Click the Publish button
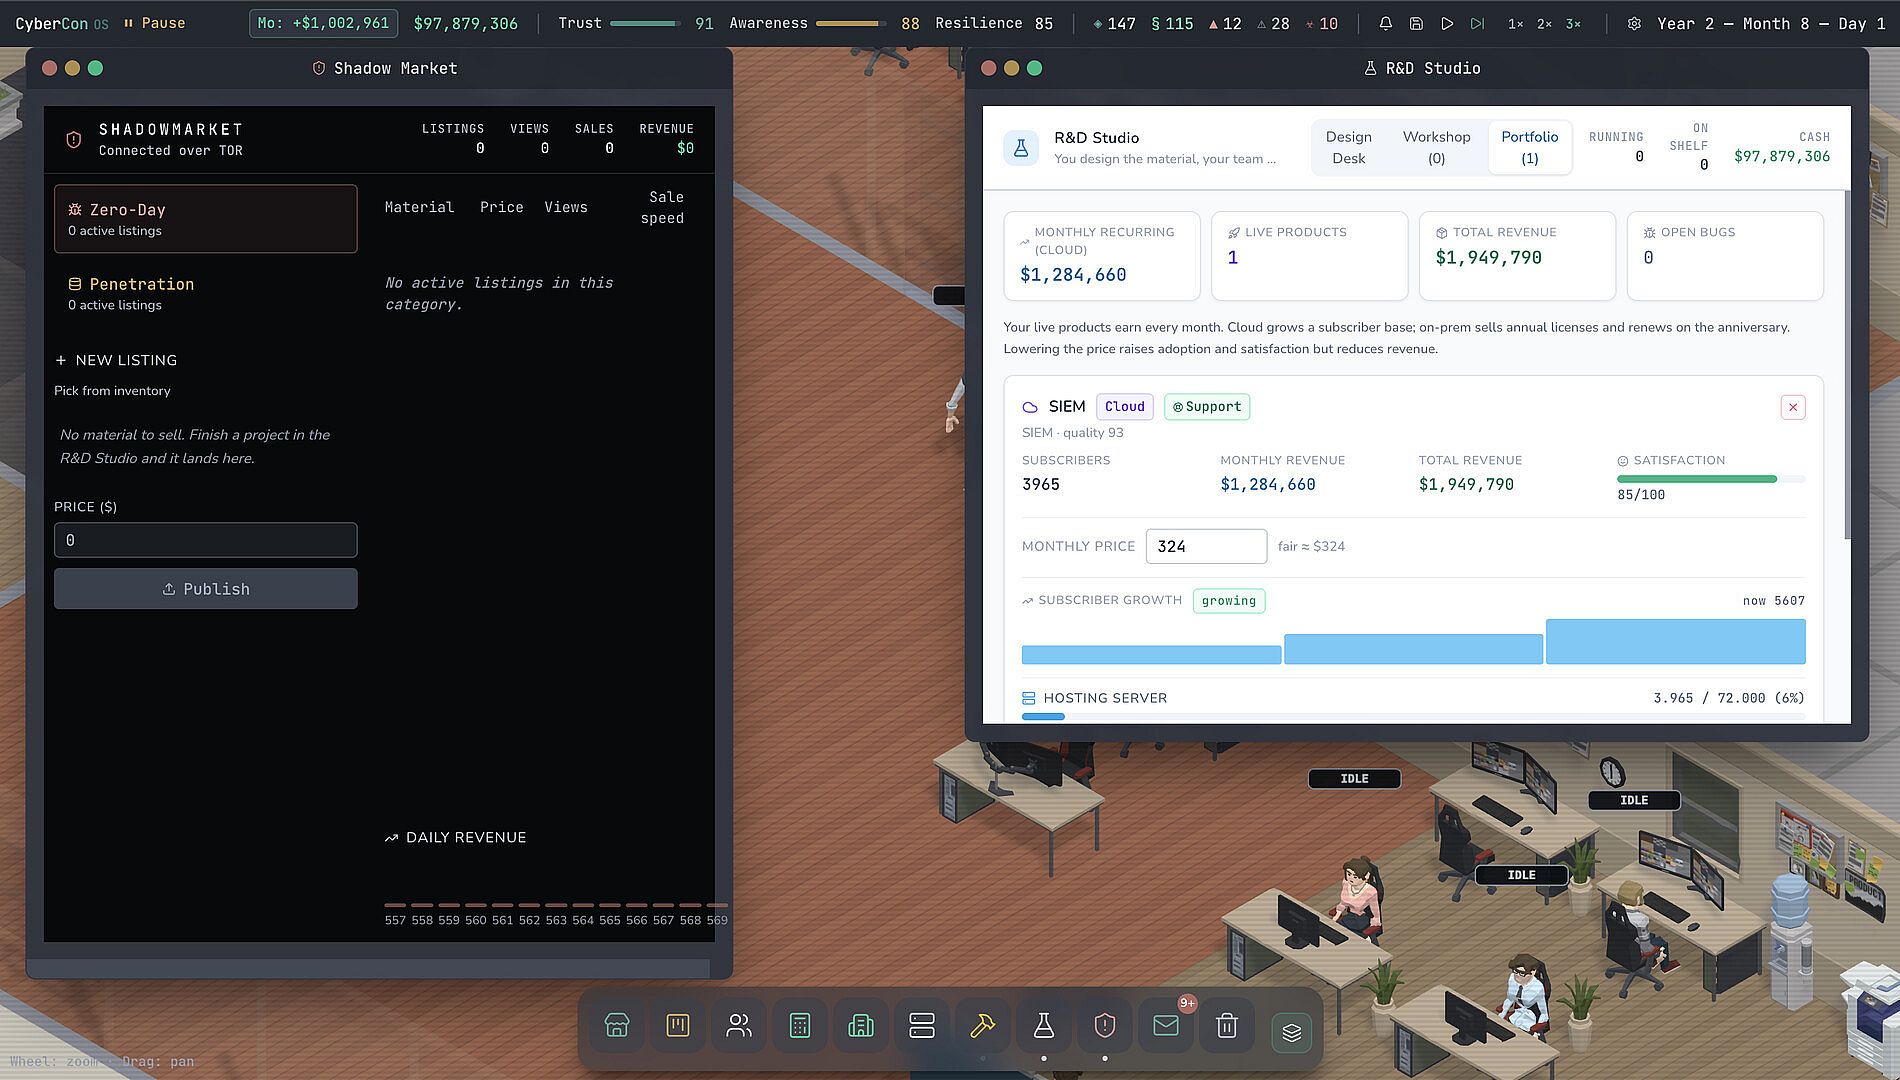 (x=205, y=589)
